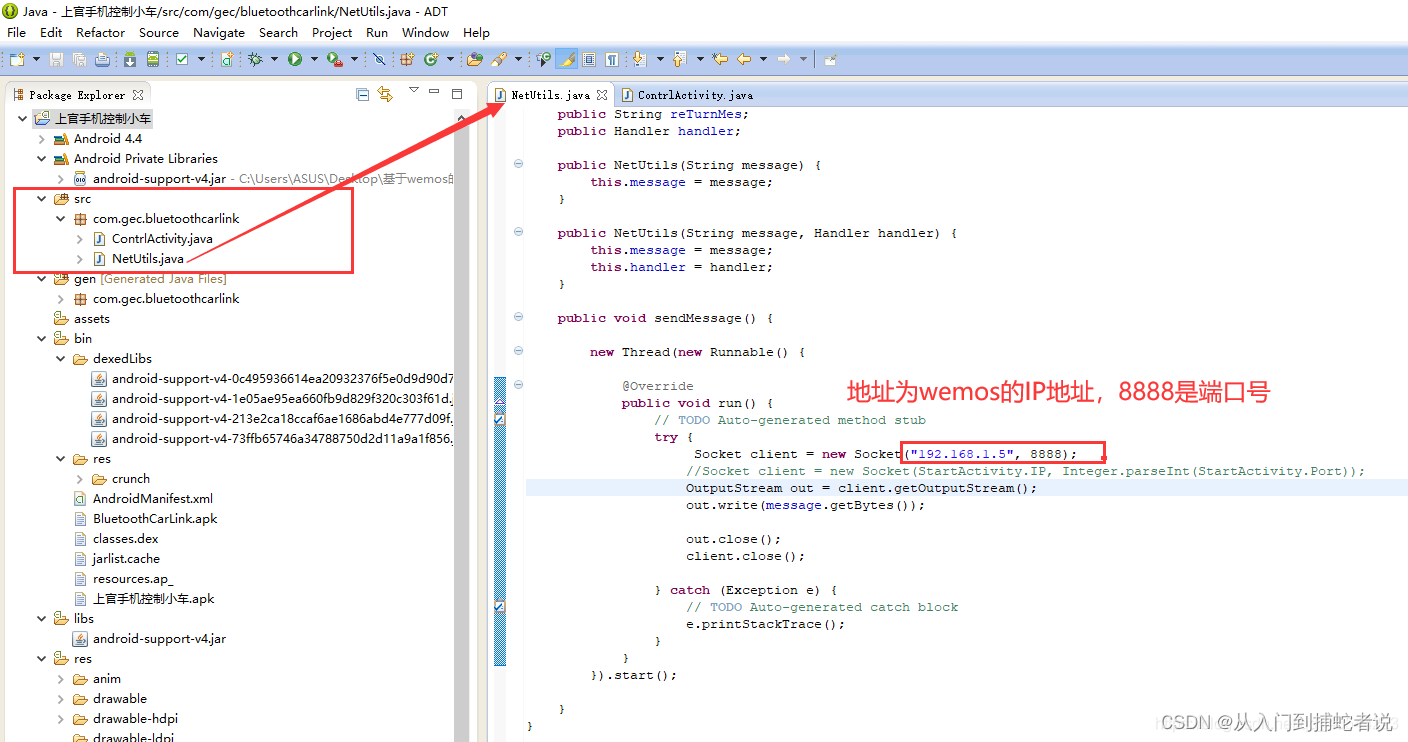The height and width of the screenshot is (742, 1408).
Task: Click the green Run button icon
Action: [x=295, y=59]
